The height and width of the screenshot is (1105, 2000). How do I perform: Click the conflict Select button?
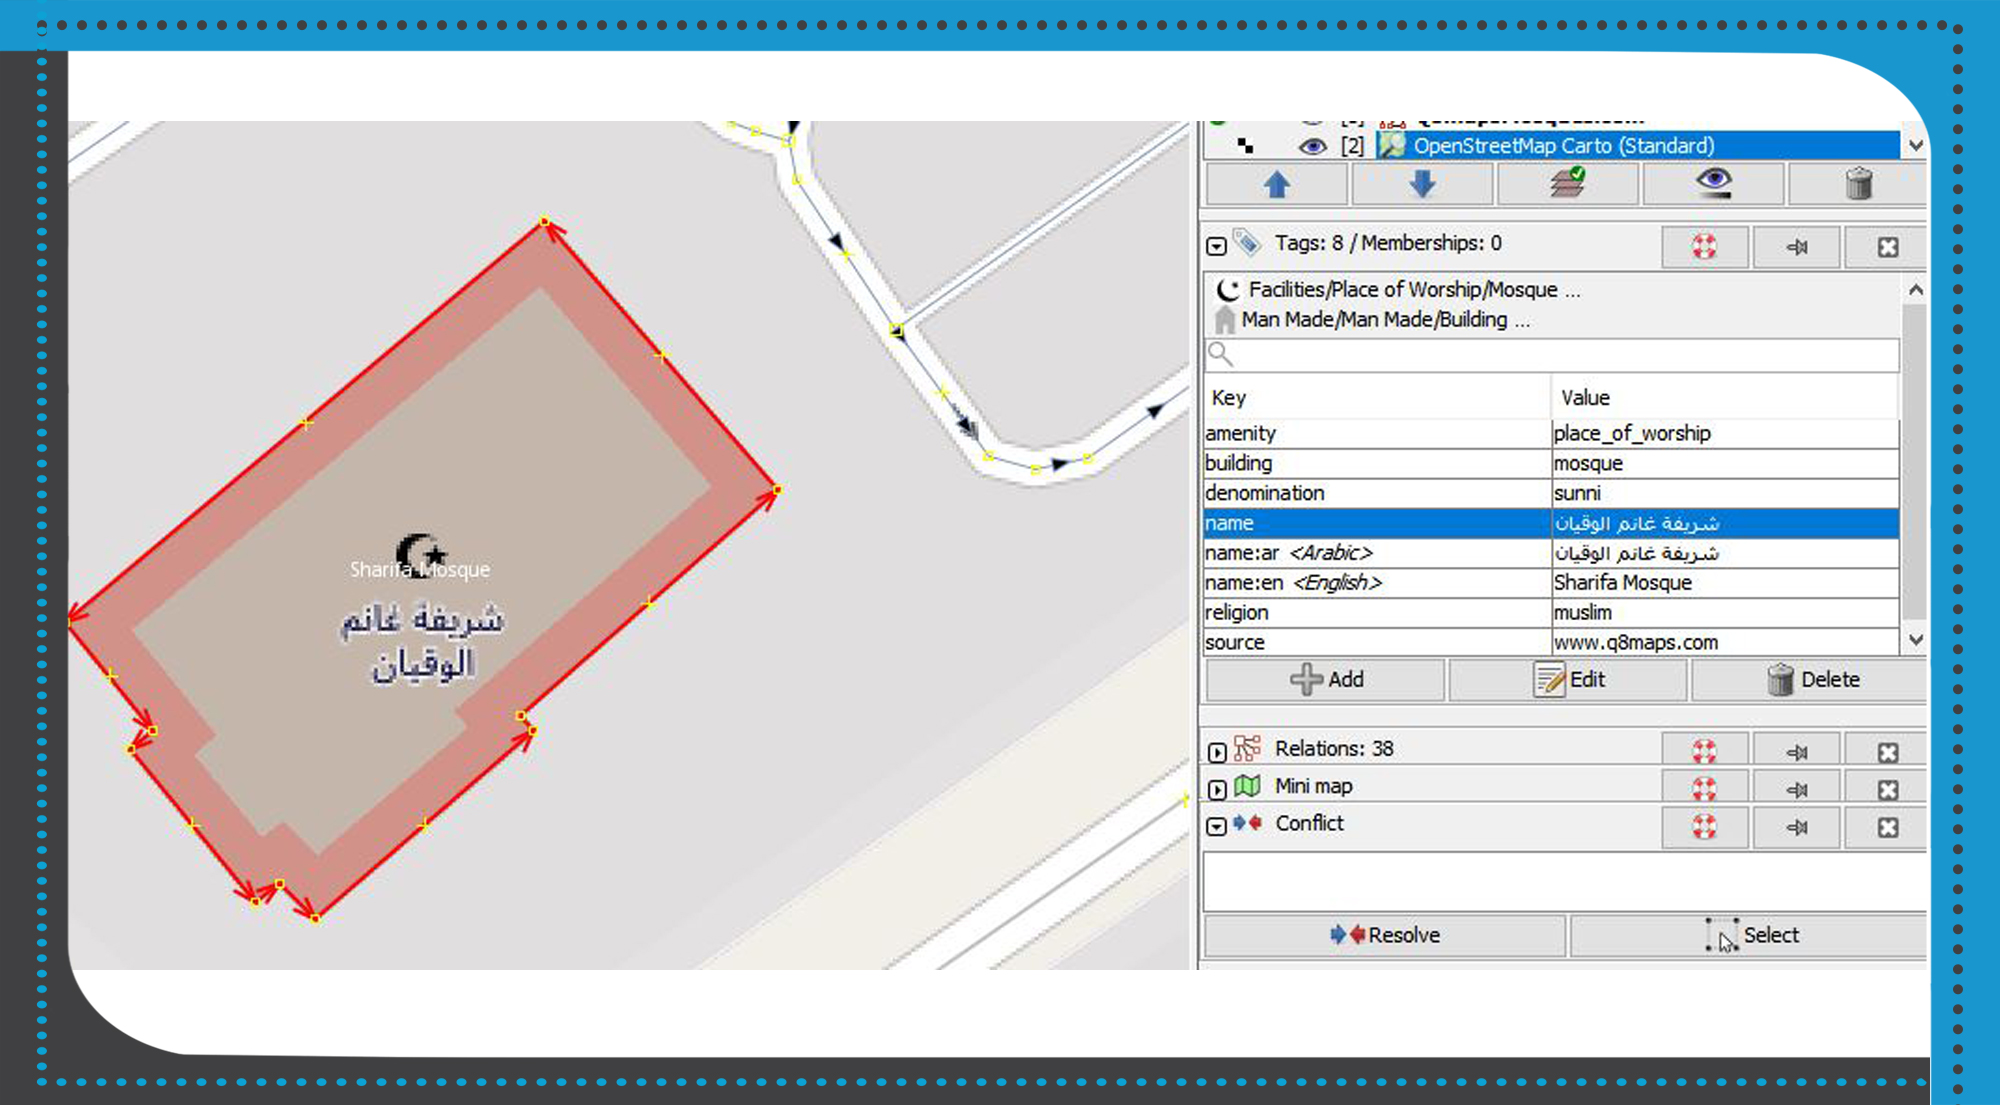tap(1749, 936)
